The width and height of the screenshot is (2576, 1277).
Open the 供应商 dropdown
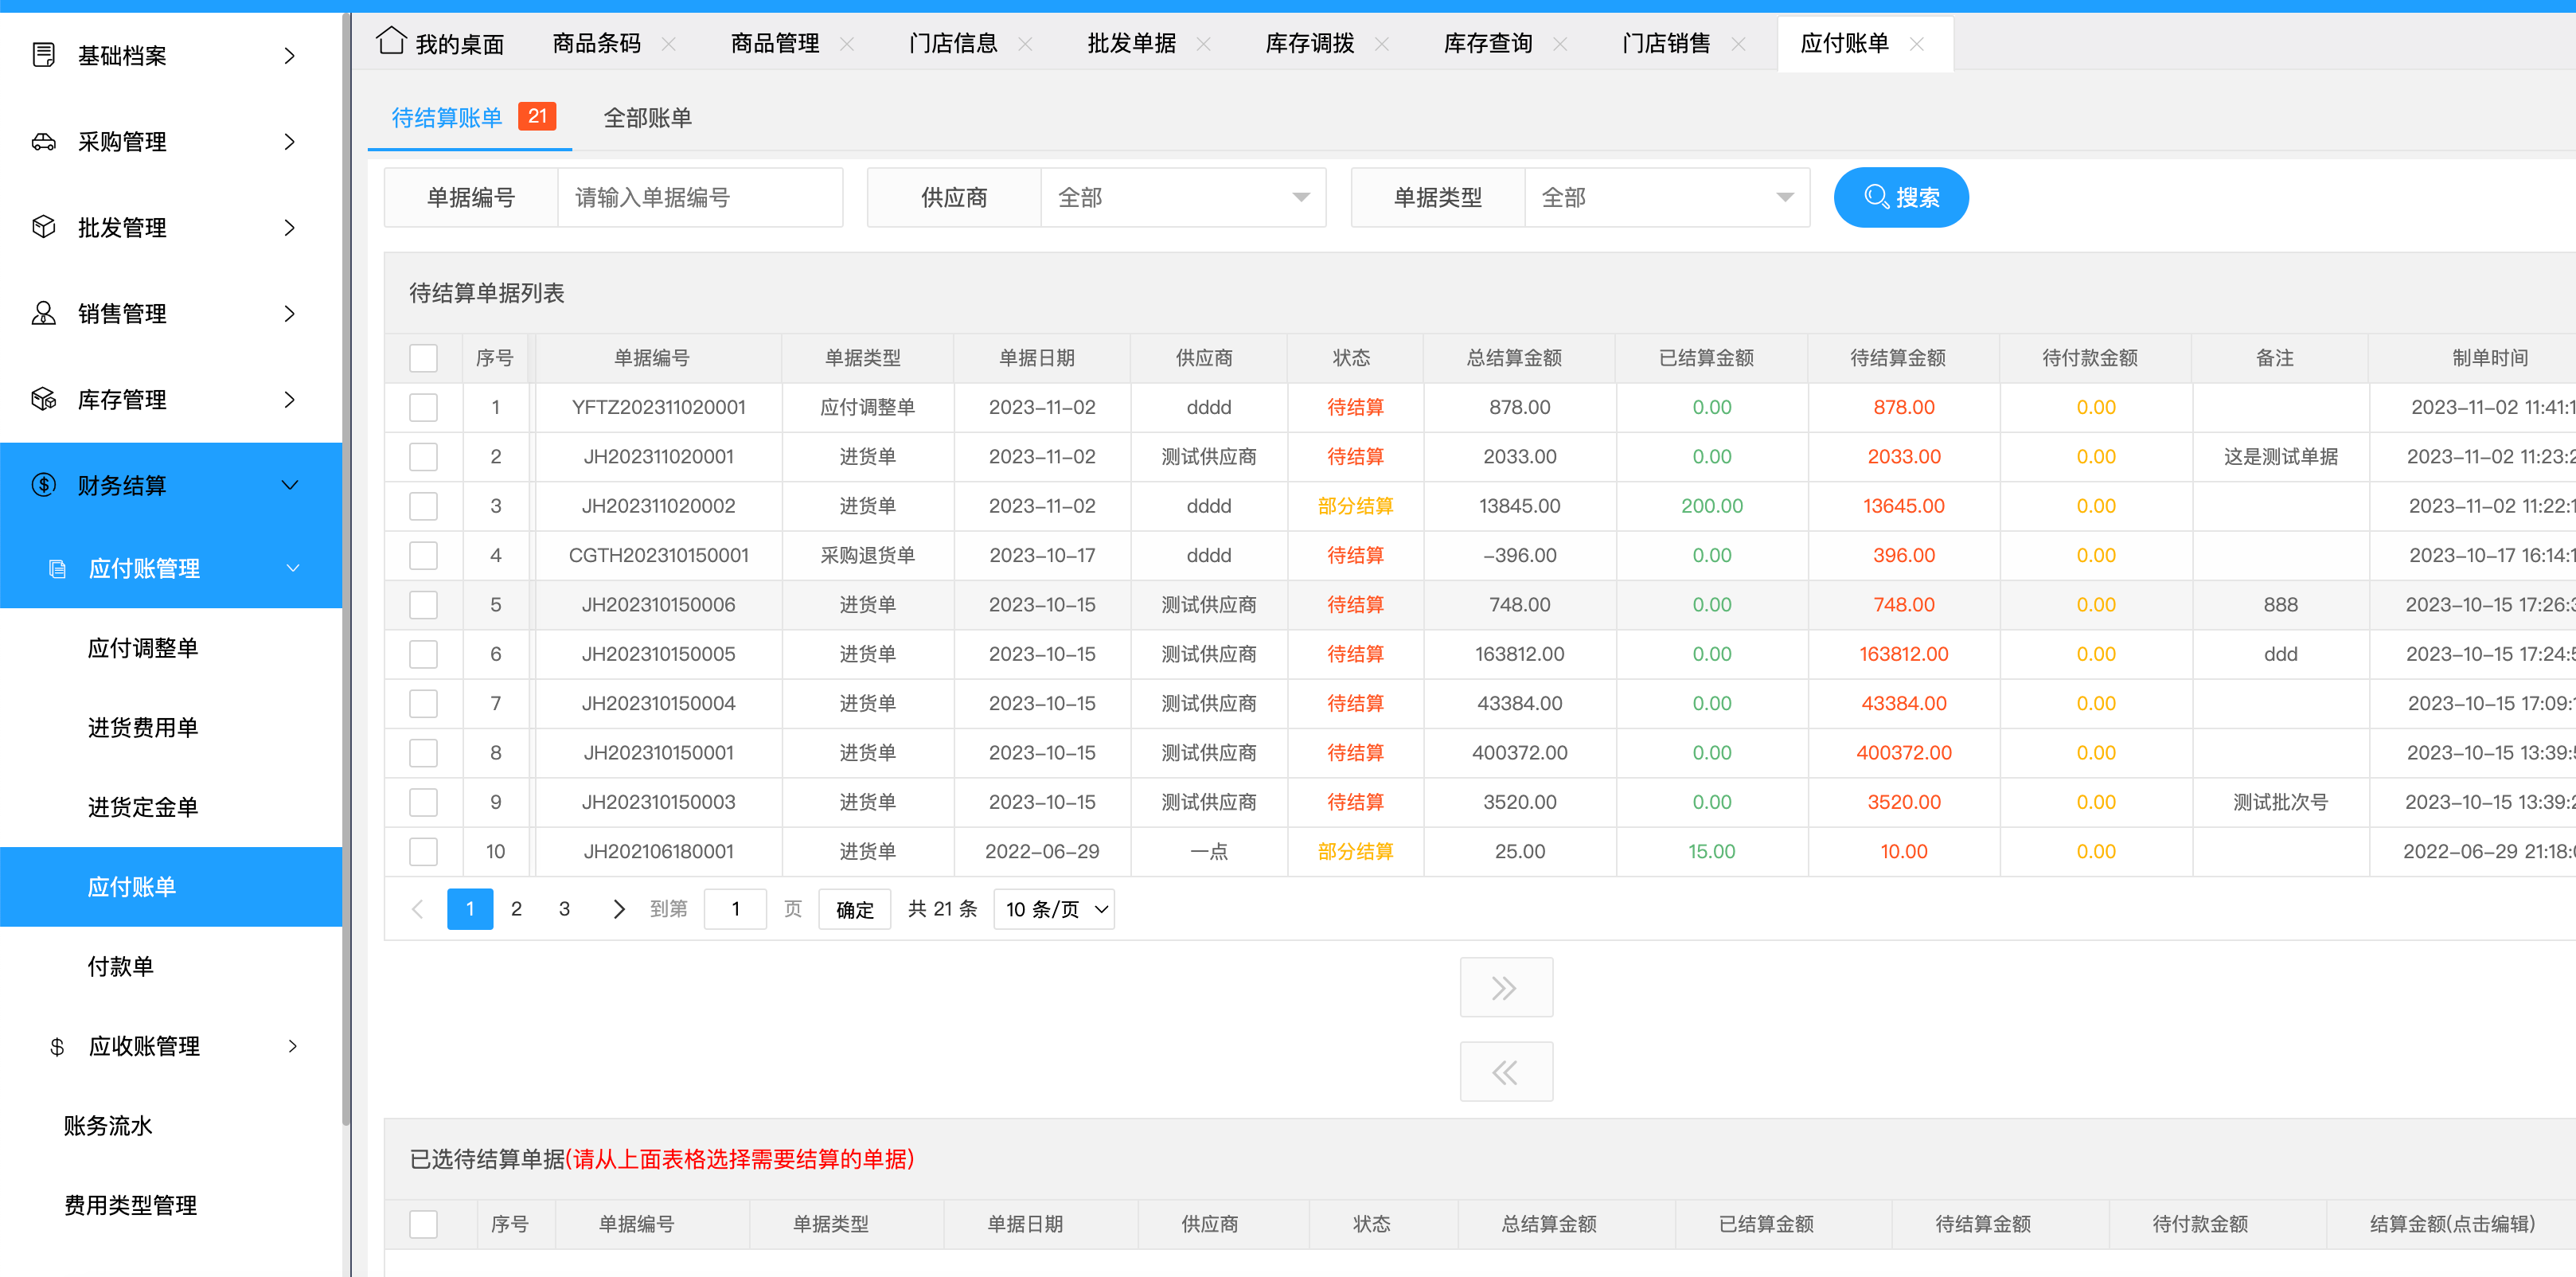pos(1183,197)
